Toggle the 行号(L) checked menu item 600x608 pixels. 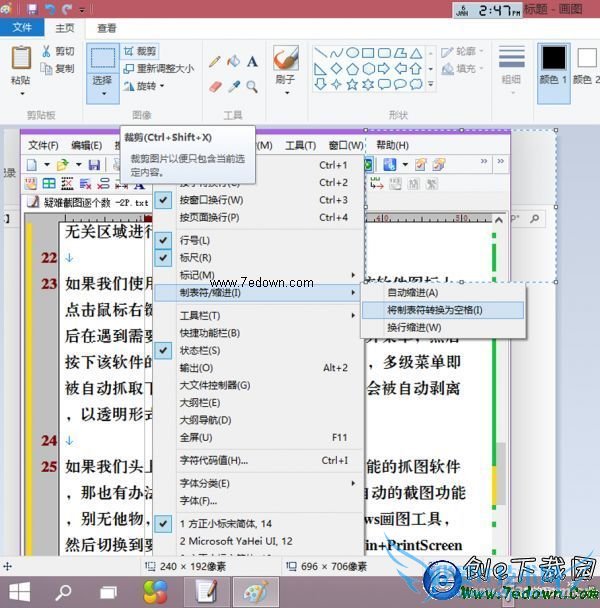[x=193, y=240]
